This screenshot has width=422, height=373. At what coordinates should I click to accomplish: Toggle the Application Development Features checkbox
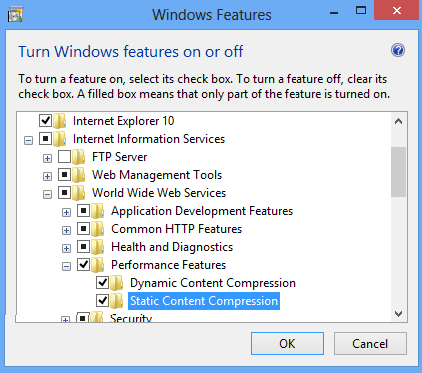pos(83,210)
